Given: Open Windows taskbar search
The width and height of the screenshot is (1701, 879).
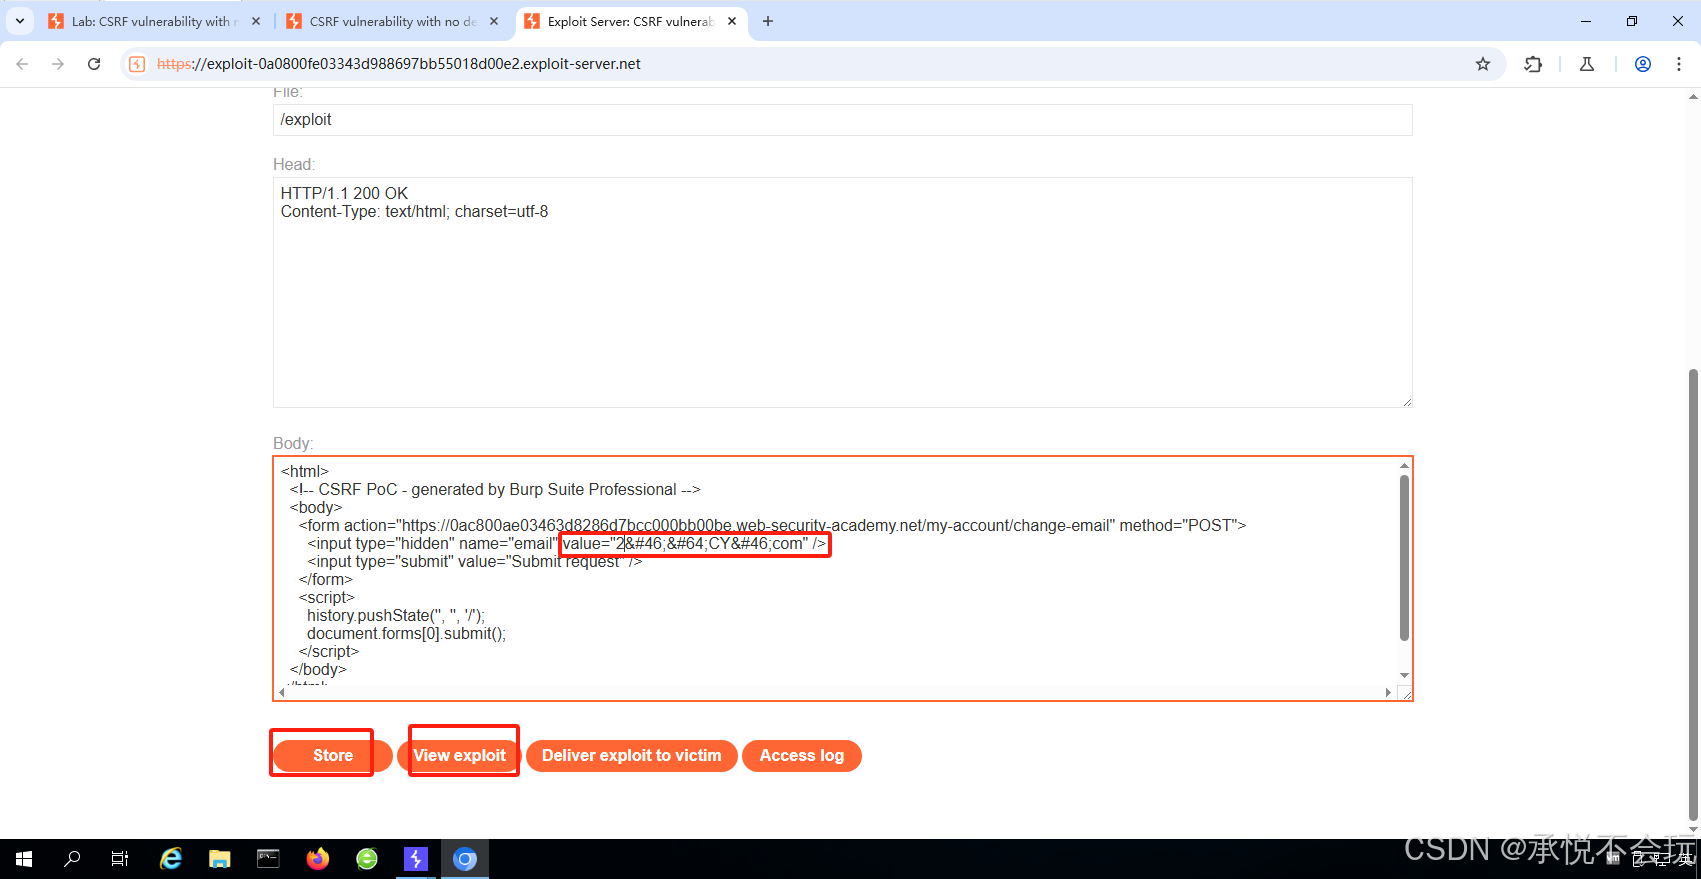Looking at the screenshot, I should pyautogui.click(x=72, y=859).
